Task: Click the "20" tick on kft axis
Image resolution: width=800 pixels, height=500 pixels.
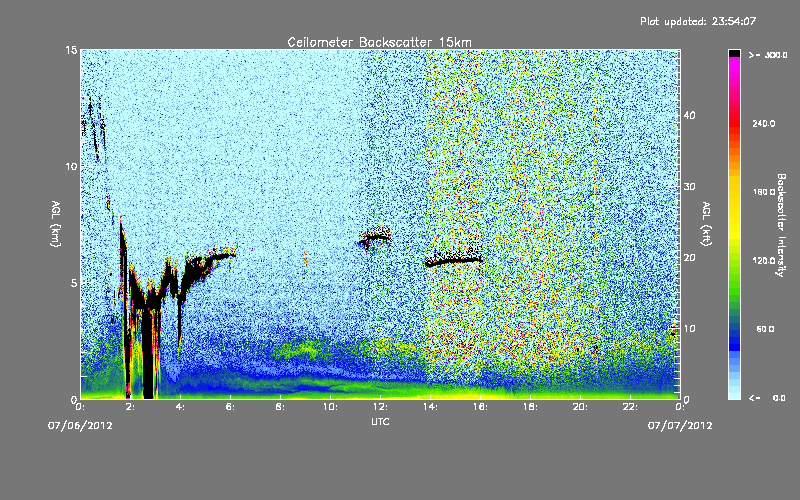Action: [689, 258]
